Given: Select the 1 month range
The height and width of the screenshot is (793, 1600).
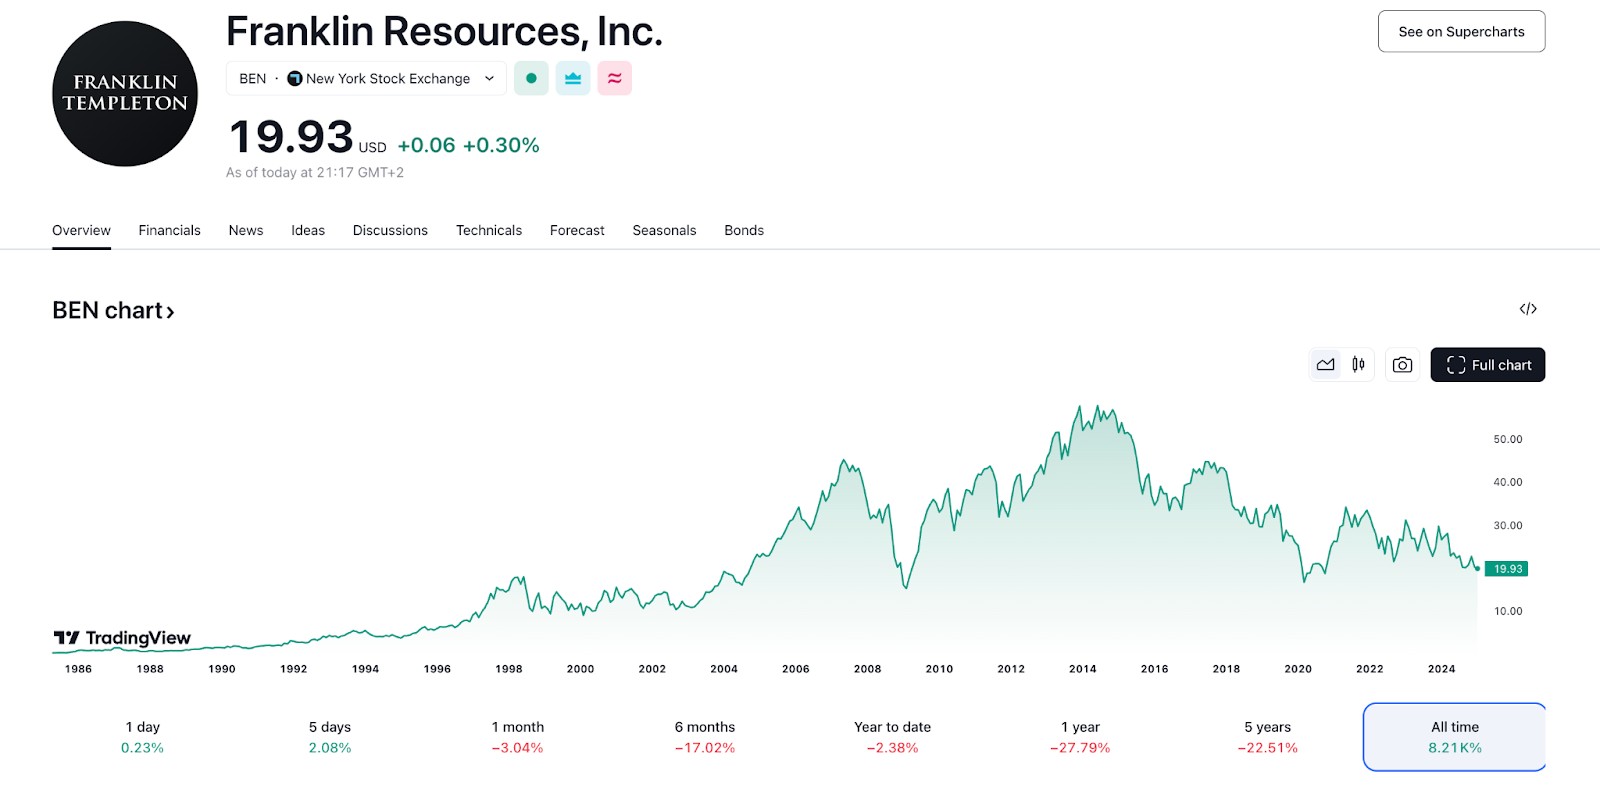Looking at the screenshot, I should tap(517, 737).
